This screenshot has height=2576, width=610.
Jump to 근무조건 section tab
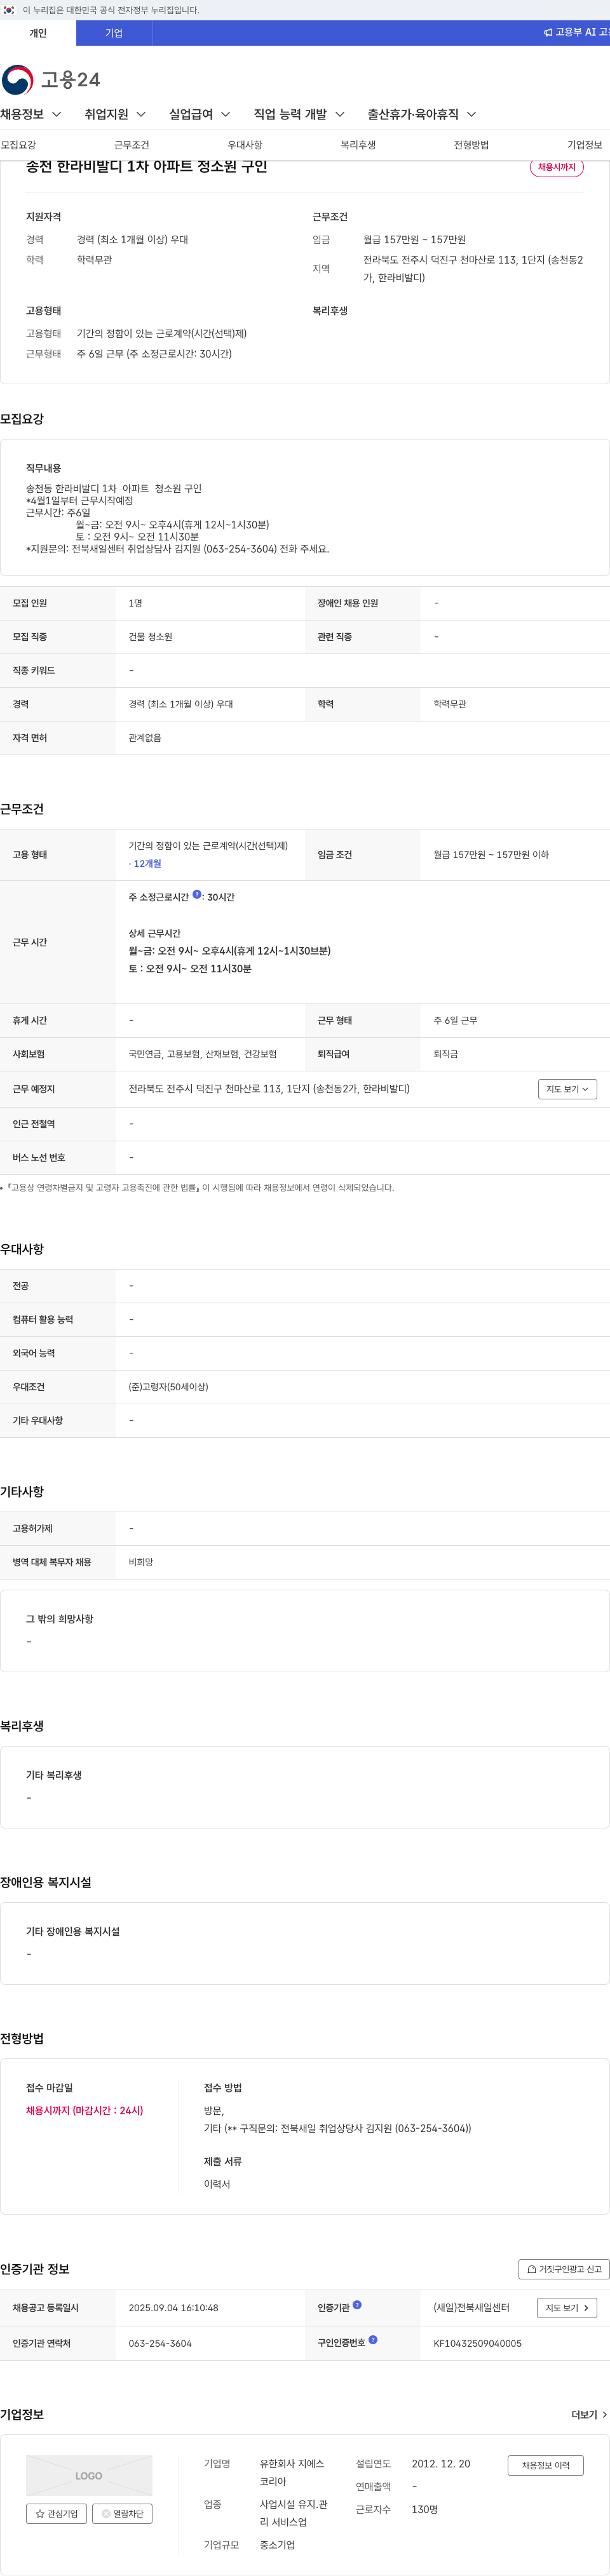click(131, 145)
